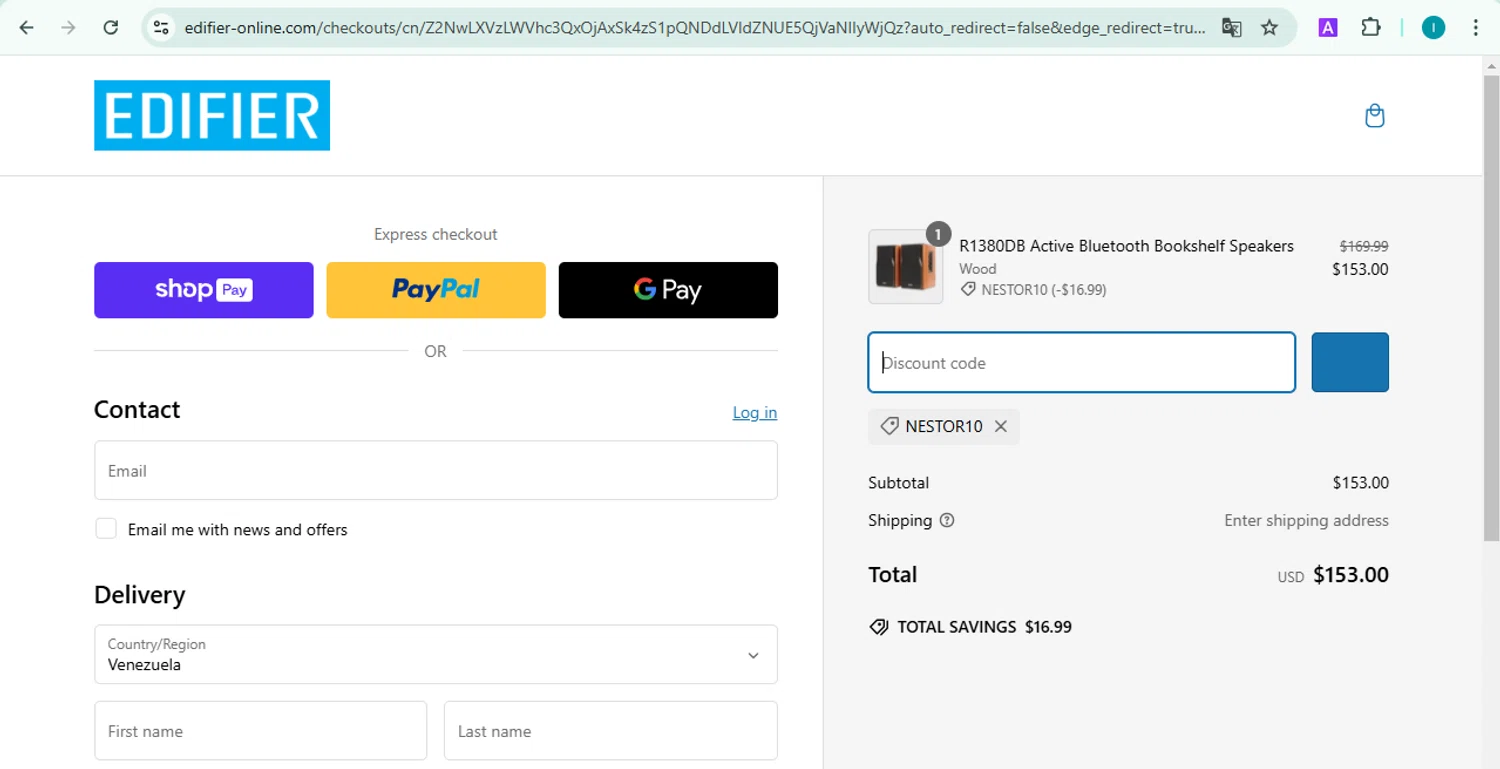Click the product title R1380DB Active Bluetooth
This screenshot has width=1500, height=769.
coord(1126,246)
